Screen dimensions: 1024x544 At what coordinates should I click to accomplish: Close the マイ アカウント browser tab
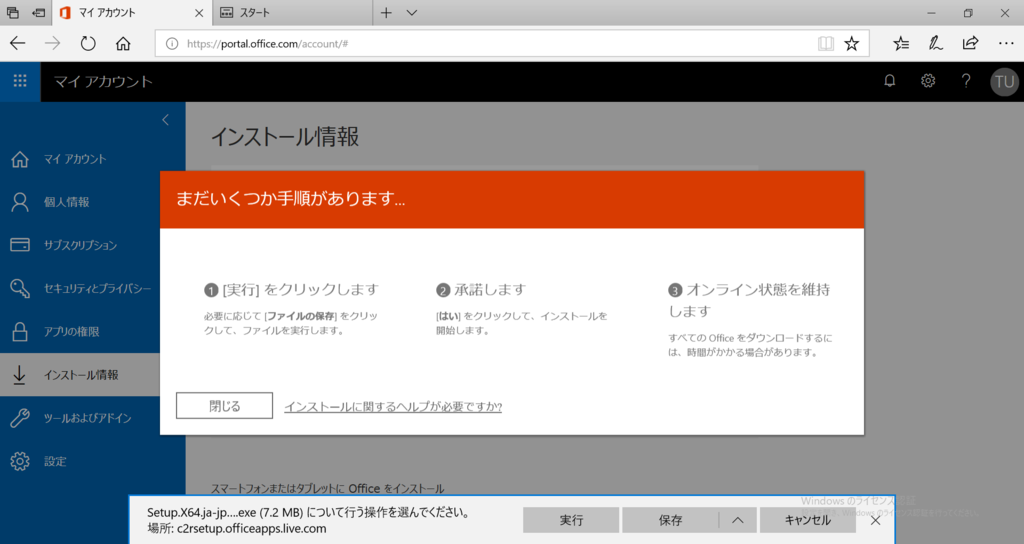(x=199, y=12)
